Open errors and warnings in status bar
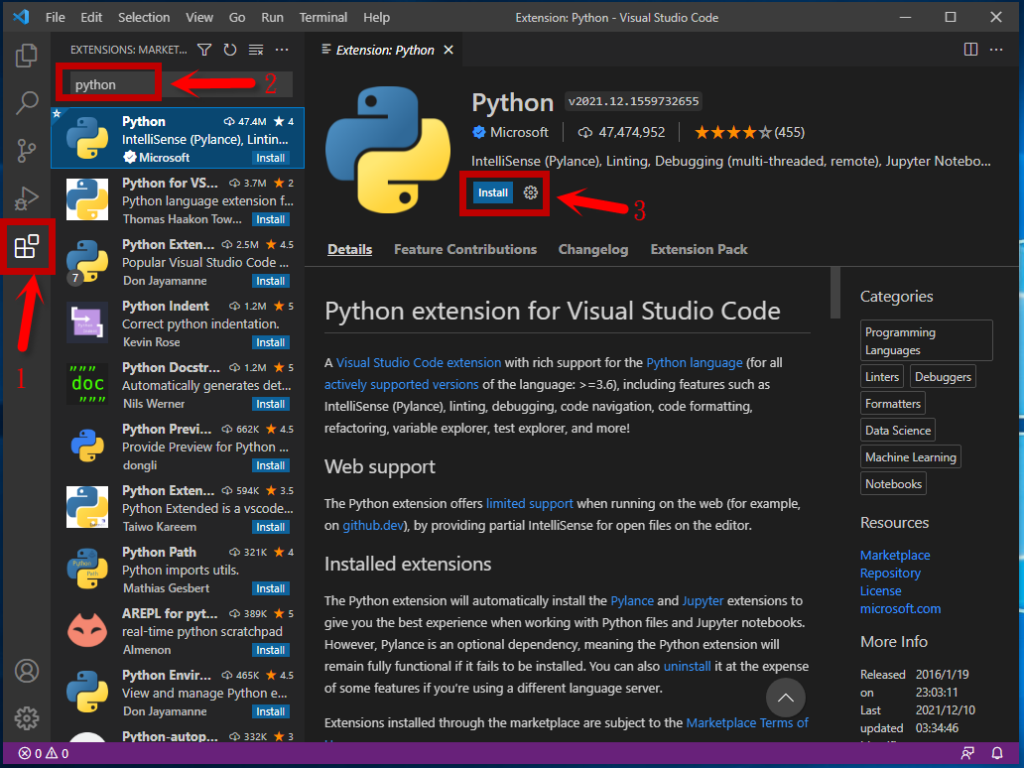Image resolution: width=1024 pixels, height=768 pixels. pos(43,754)
